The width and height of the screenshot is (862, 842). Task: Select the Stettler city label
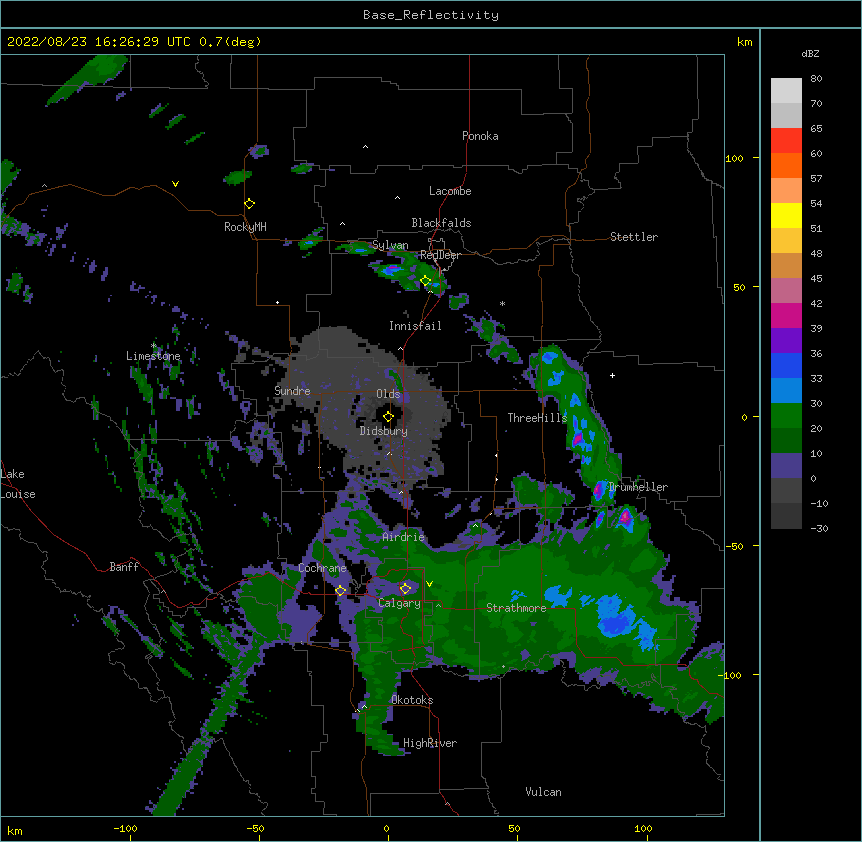coord(634,237)
